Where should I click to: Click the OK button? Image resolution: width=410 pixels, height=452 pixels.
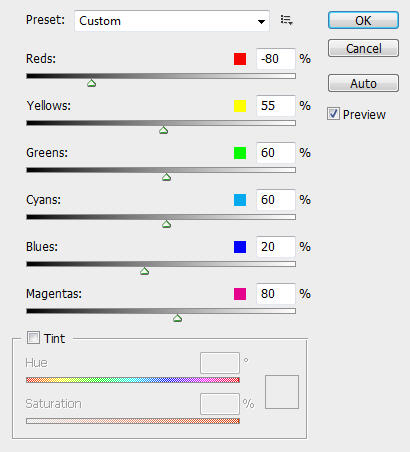pos(363,20)
